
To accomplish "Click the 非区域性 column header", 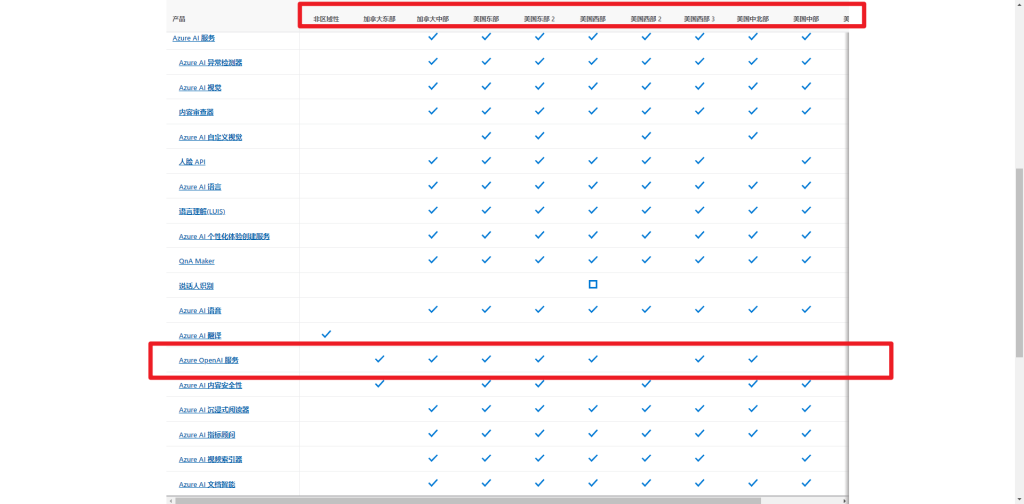I will (326, 19).
